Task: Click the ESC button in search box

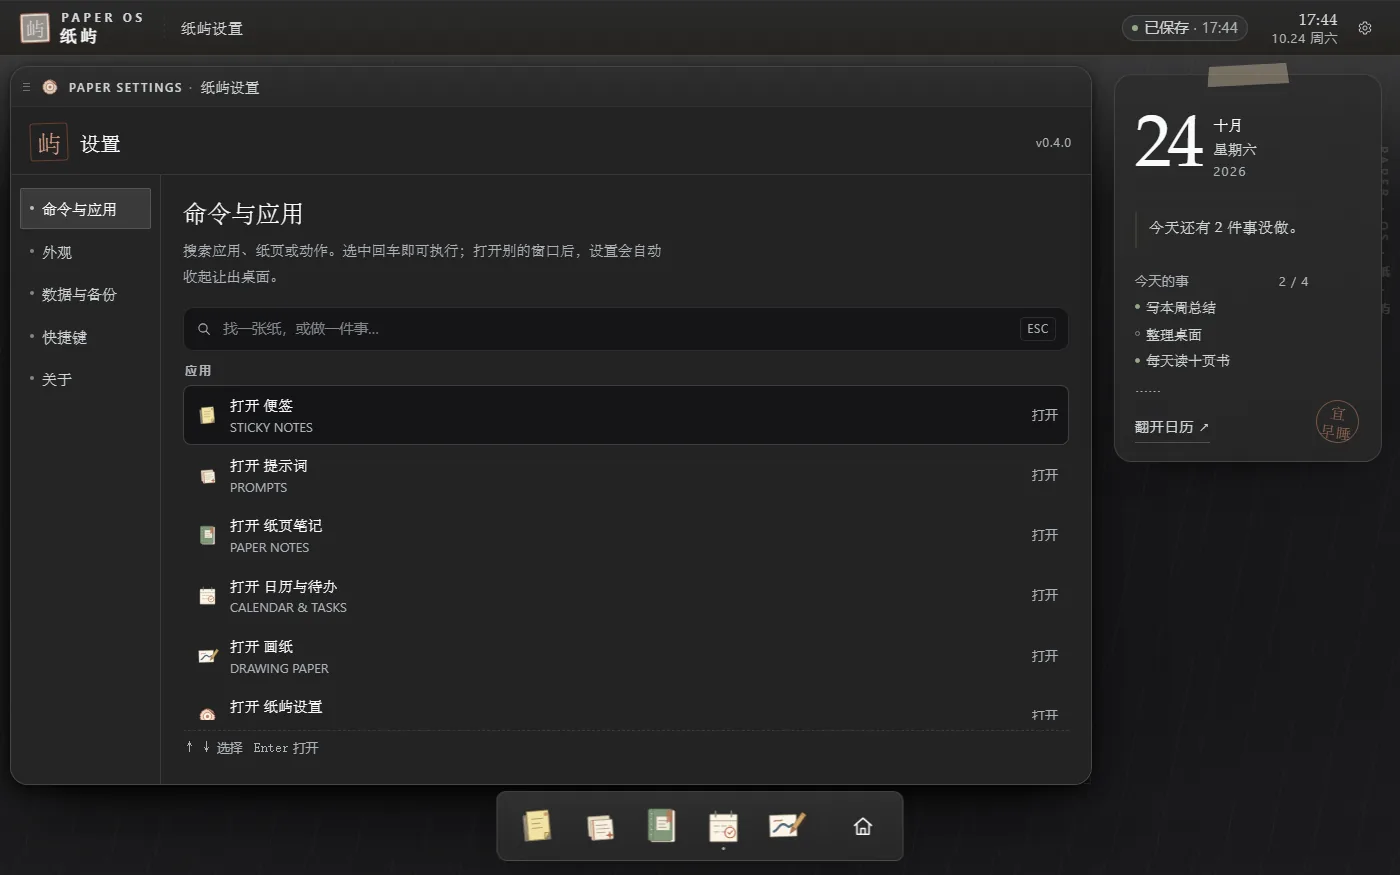Action: (1038, 329)
